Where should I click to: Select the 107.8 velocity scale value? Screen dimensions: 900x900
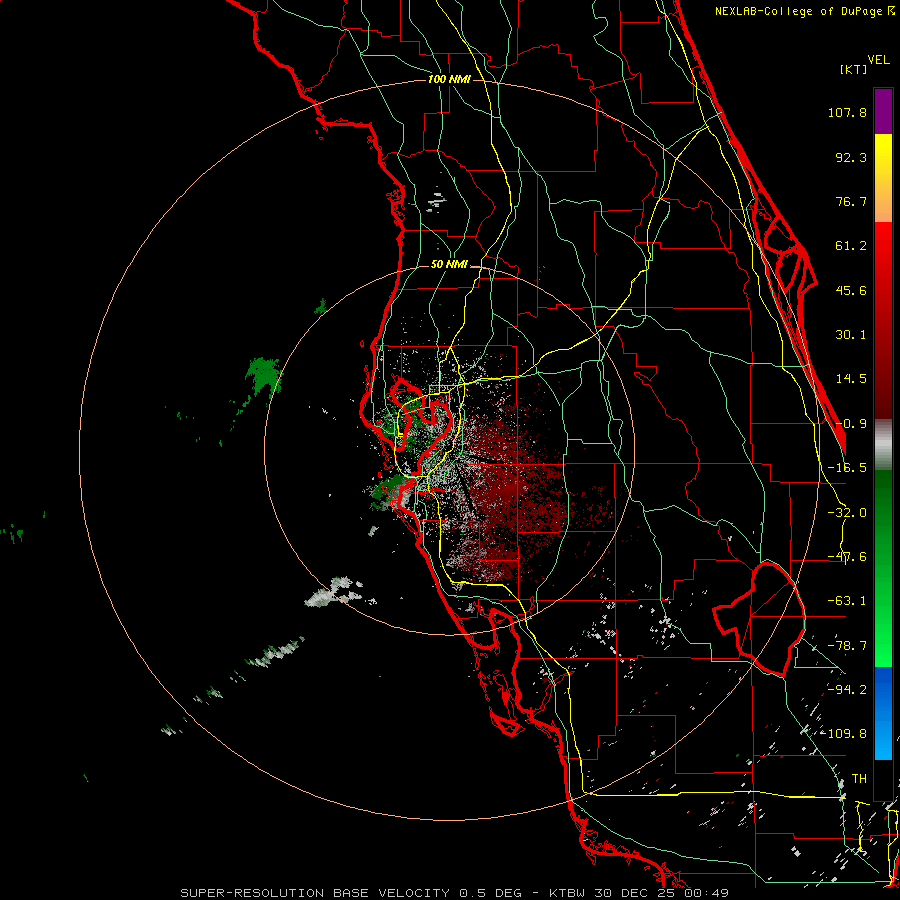coord(847,112)
